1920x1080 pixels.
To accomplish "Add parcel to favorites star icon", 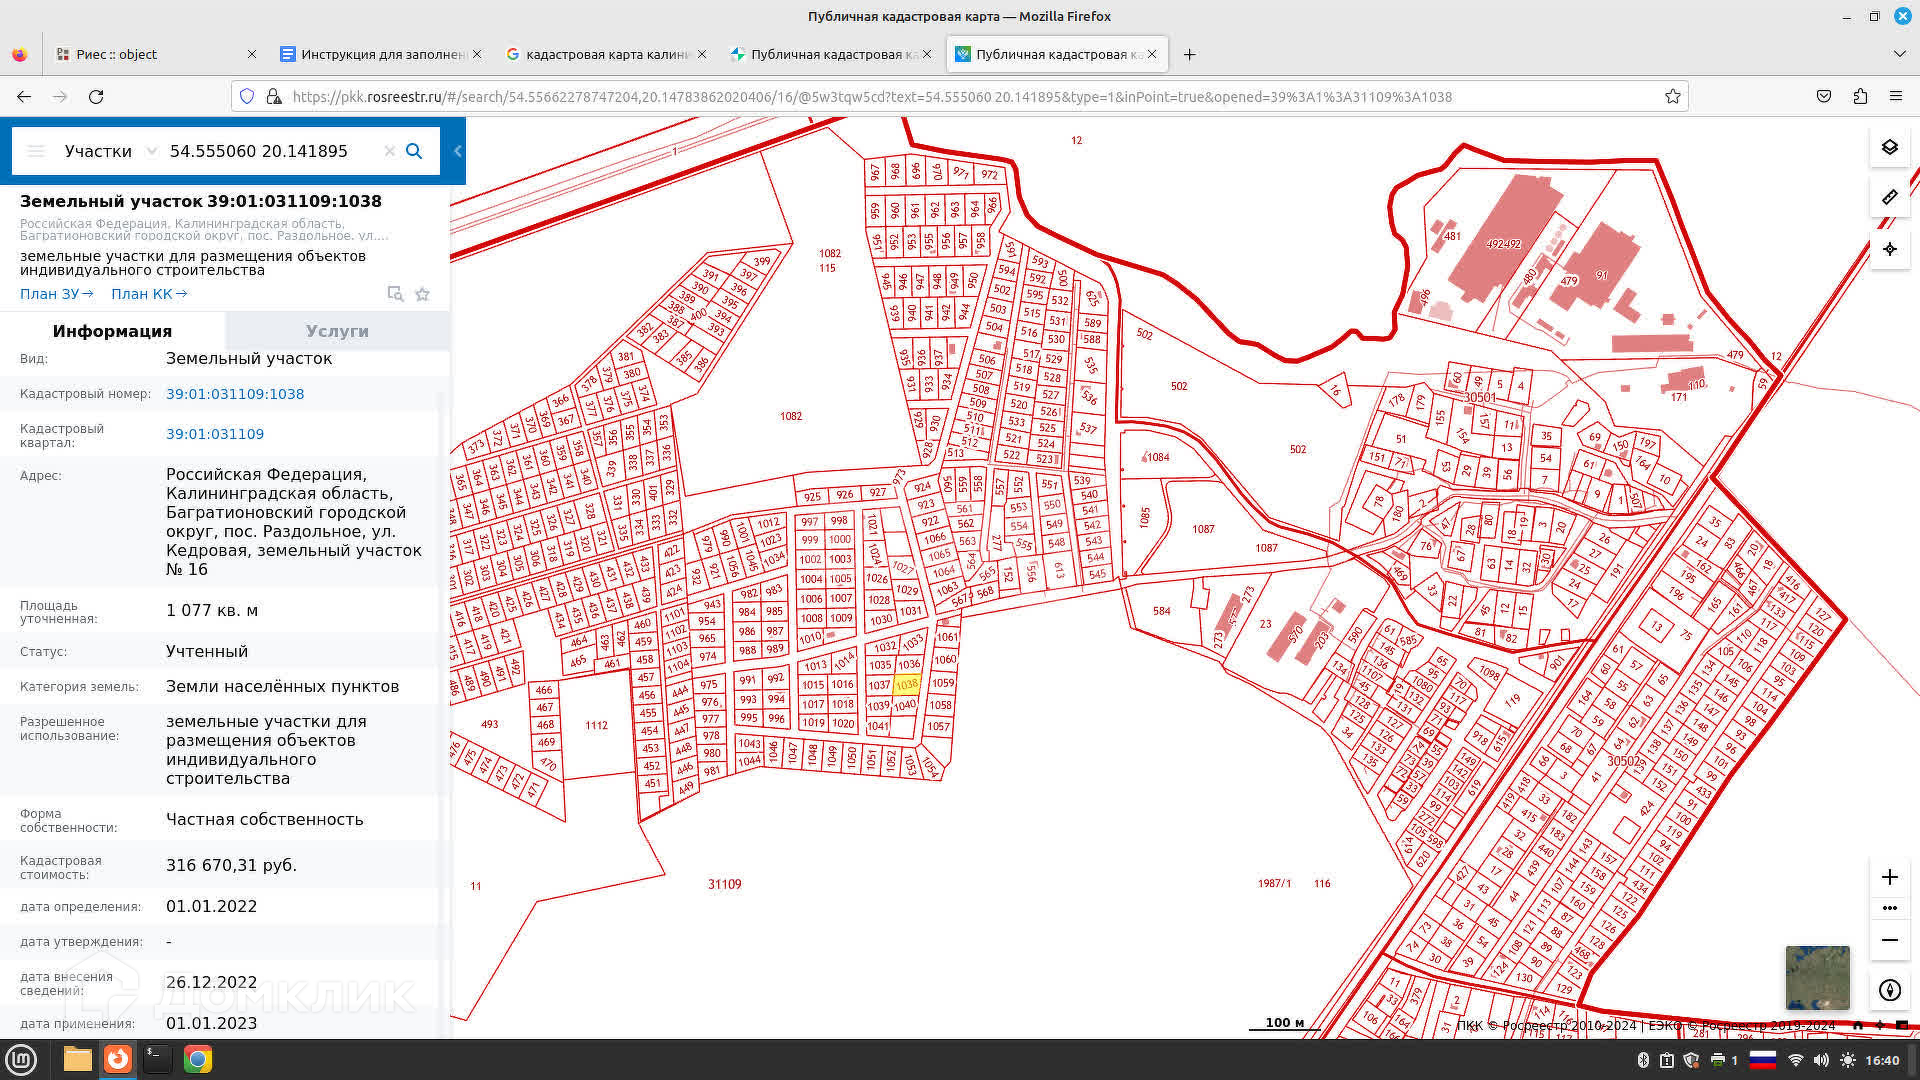I will coord(422,294).
